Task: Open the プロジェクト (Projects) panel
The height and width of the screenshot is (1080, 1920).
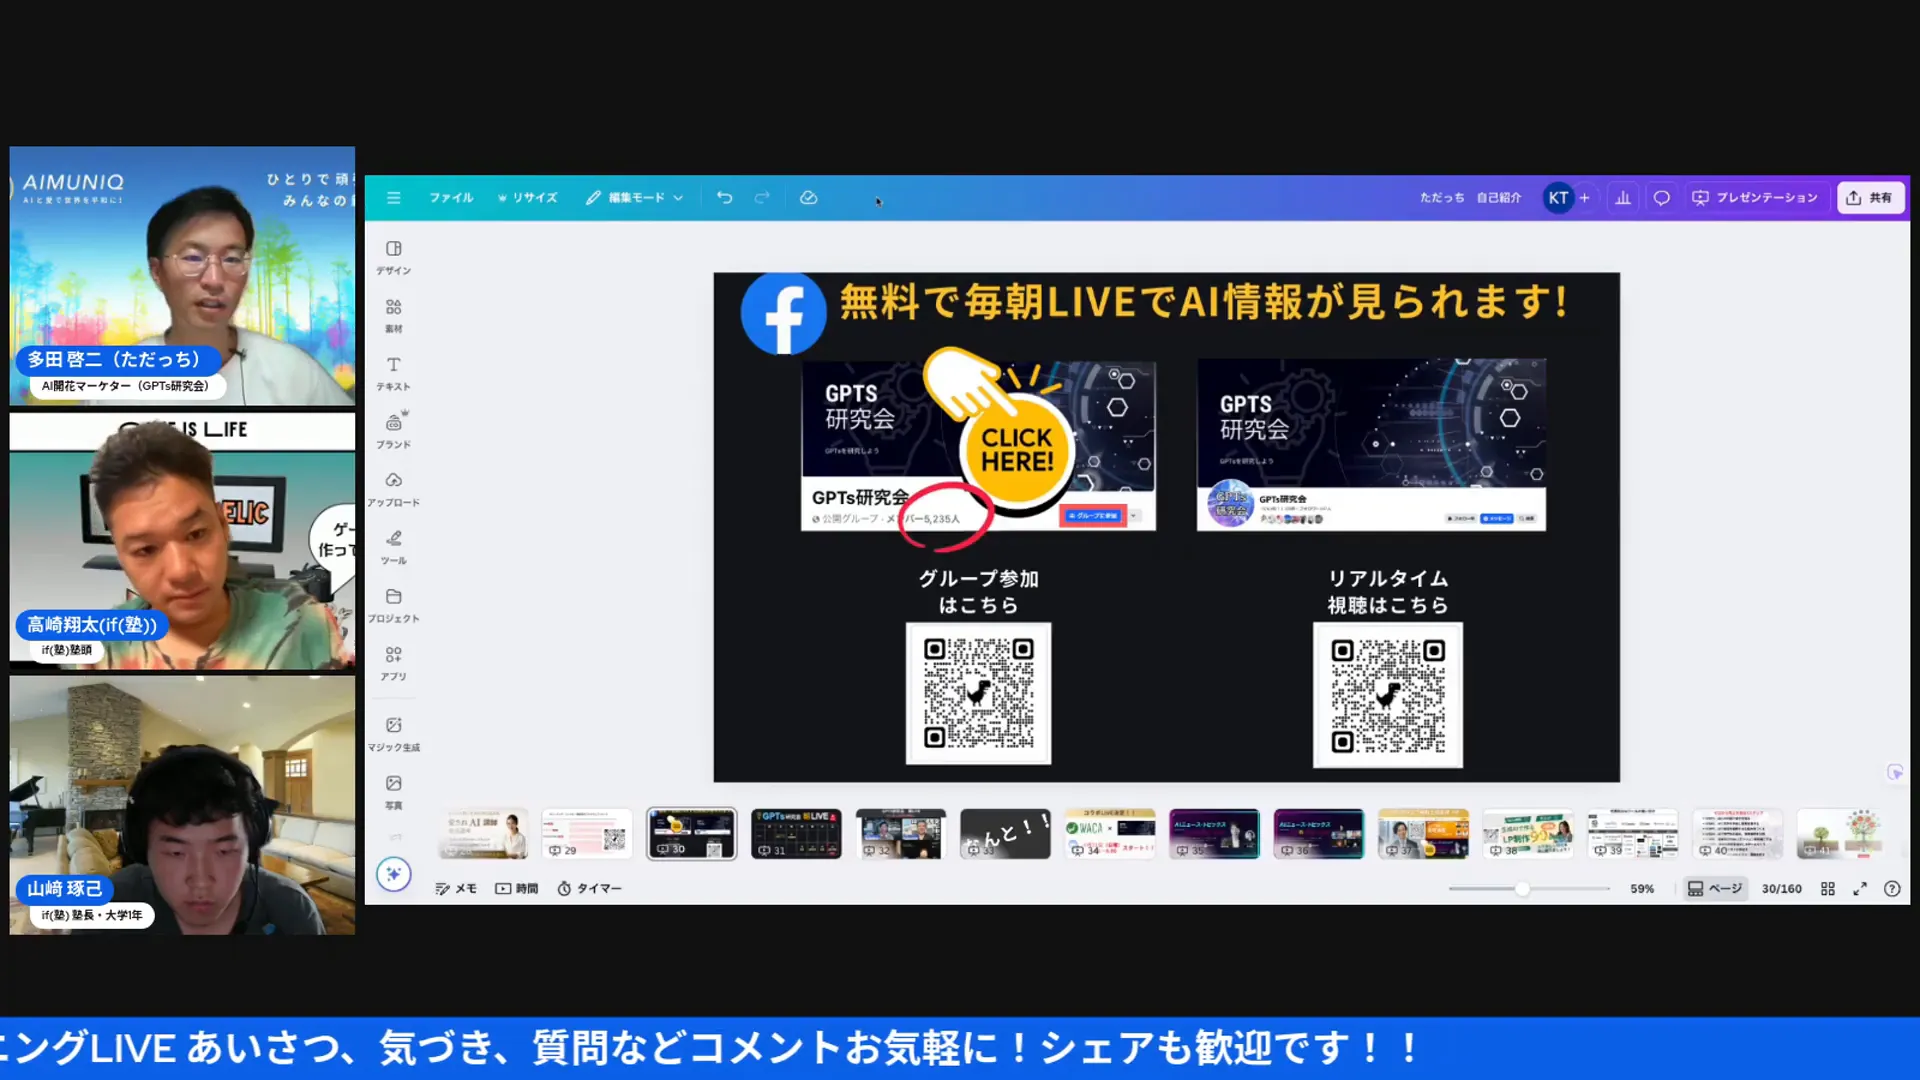Action: (x=393, y=605)
